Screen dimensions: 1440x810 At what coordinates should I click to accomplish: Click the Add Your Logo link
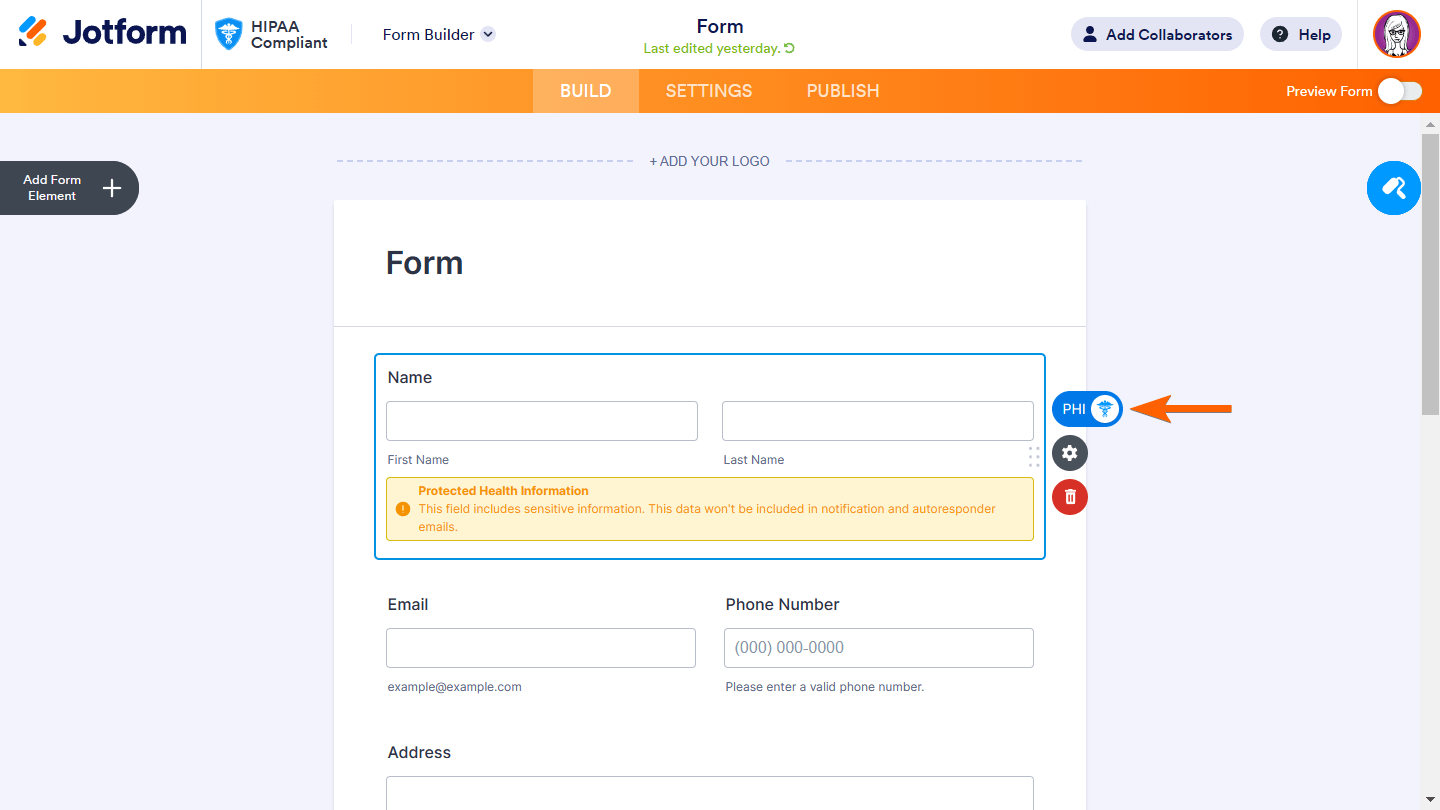709,161
